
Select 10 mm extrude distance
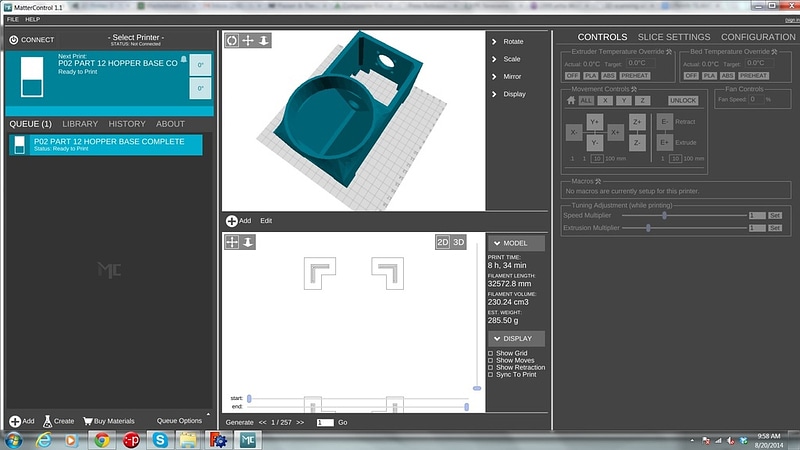675,159
